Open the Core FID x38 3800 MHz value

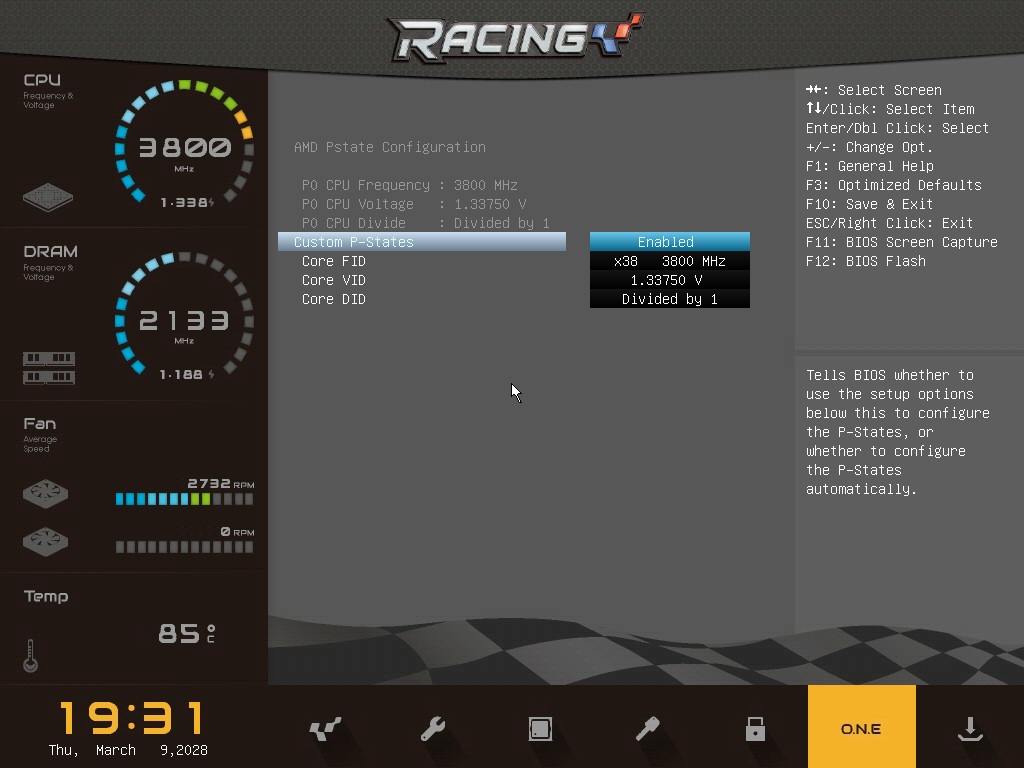(x=669, y=261)
